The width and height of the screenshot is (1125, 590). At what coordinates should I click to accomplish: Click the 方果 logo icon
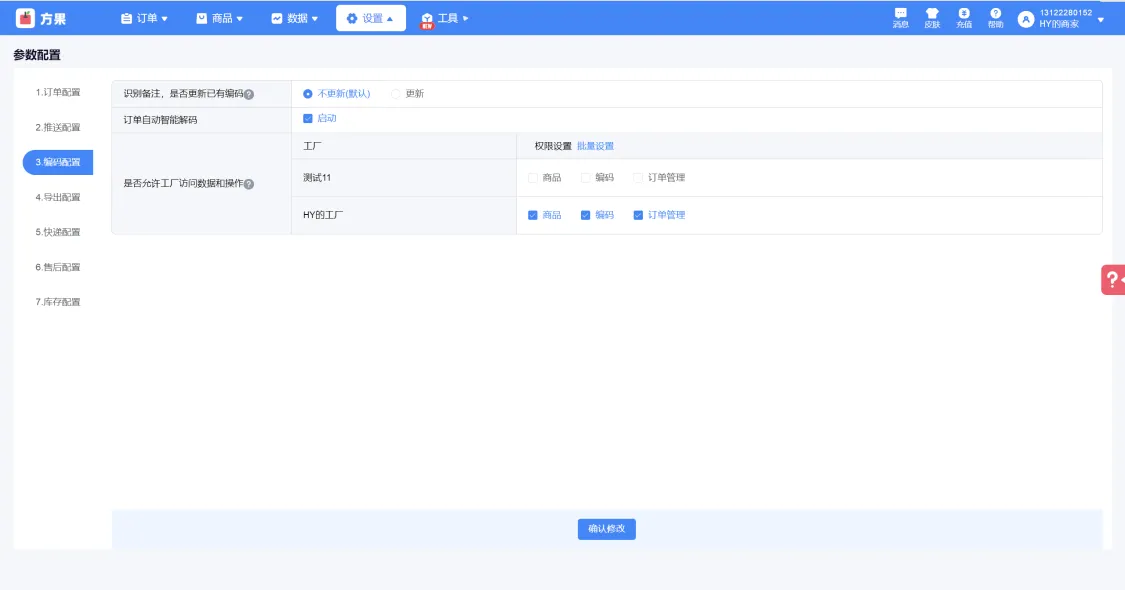pos(26,18)
